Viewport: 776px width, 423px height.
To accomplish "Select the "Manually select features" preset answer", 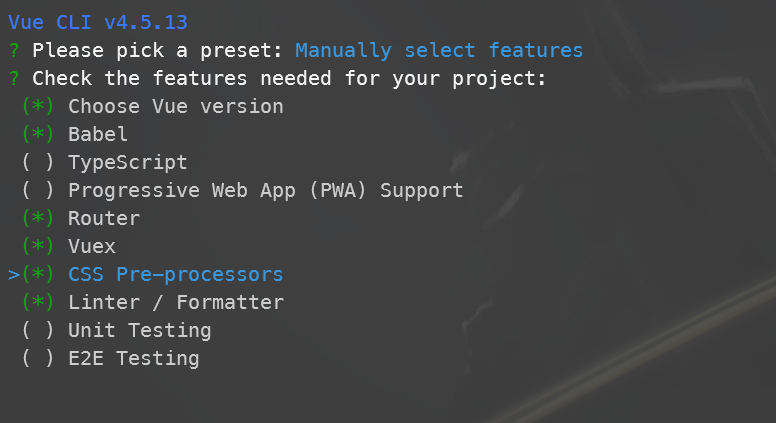I will [x=439, y=50].
